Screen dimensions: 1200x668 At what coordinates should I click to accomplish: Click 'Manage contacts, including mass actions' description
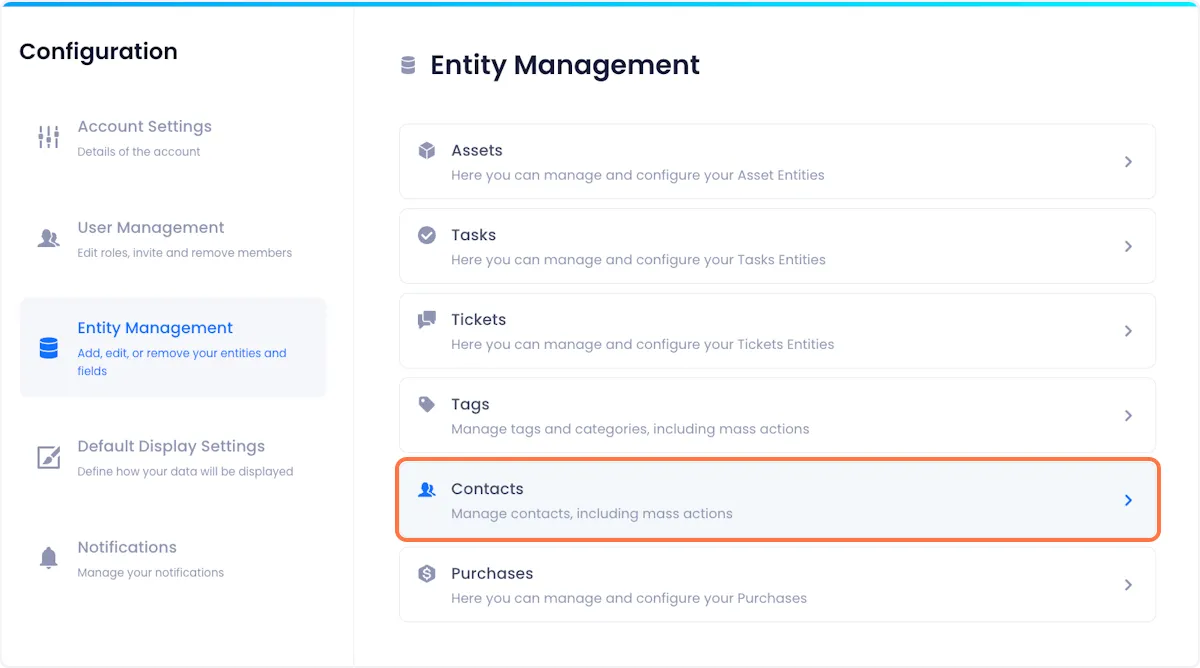coord(592,514)
